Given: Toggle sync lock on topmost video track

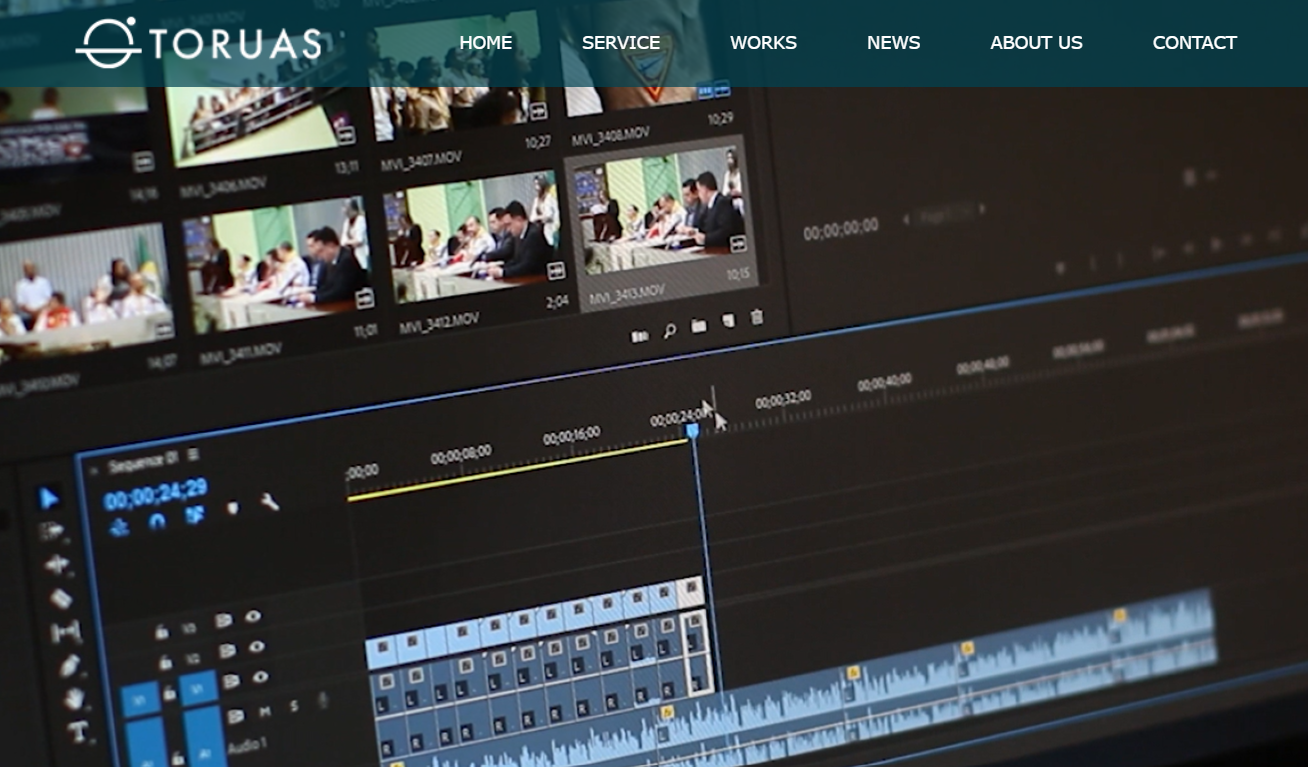Looking at the screenshot, I should [224, 621].
